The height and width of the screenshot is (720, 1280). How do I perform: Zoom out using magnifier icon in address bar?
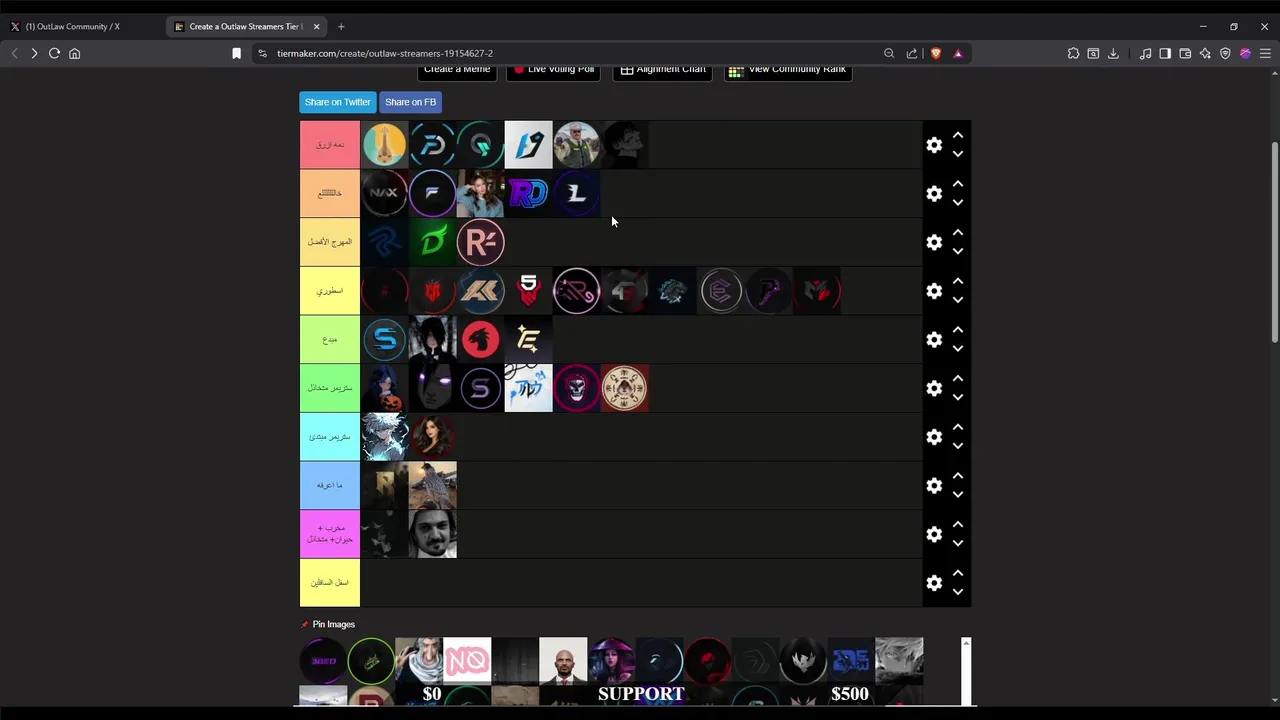(889, 53)
